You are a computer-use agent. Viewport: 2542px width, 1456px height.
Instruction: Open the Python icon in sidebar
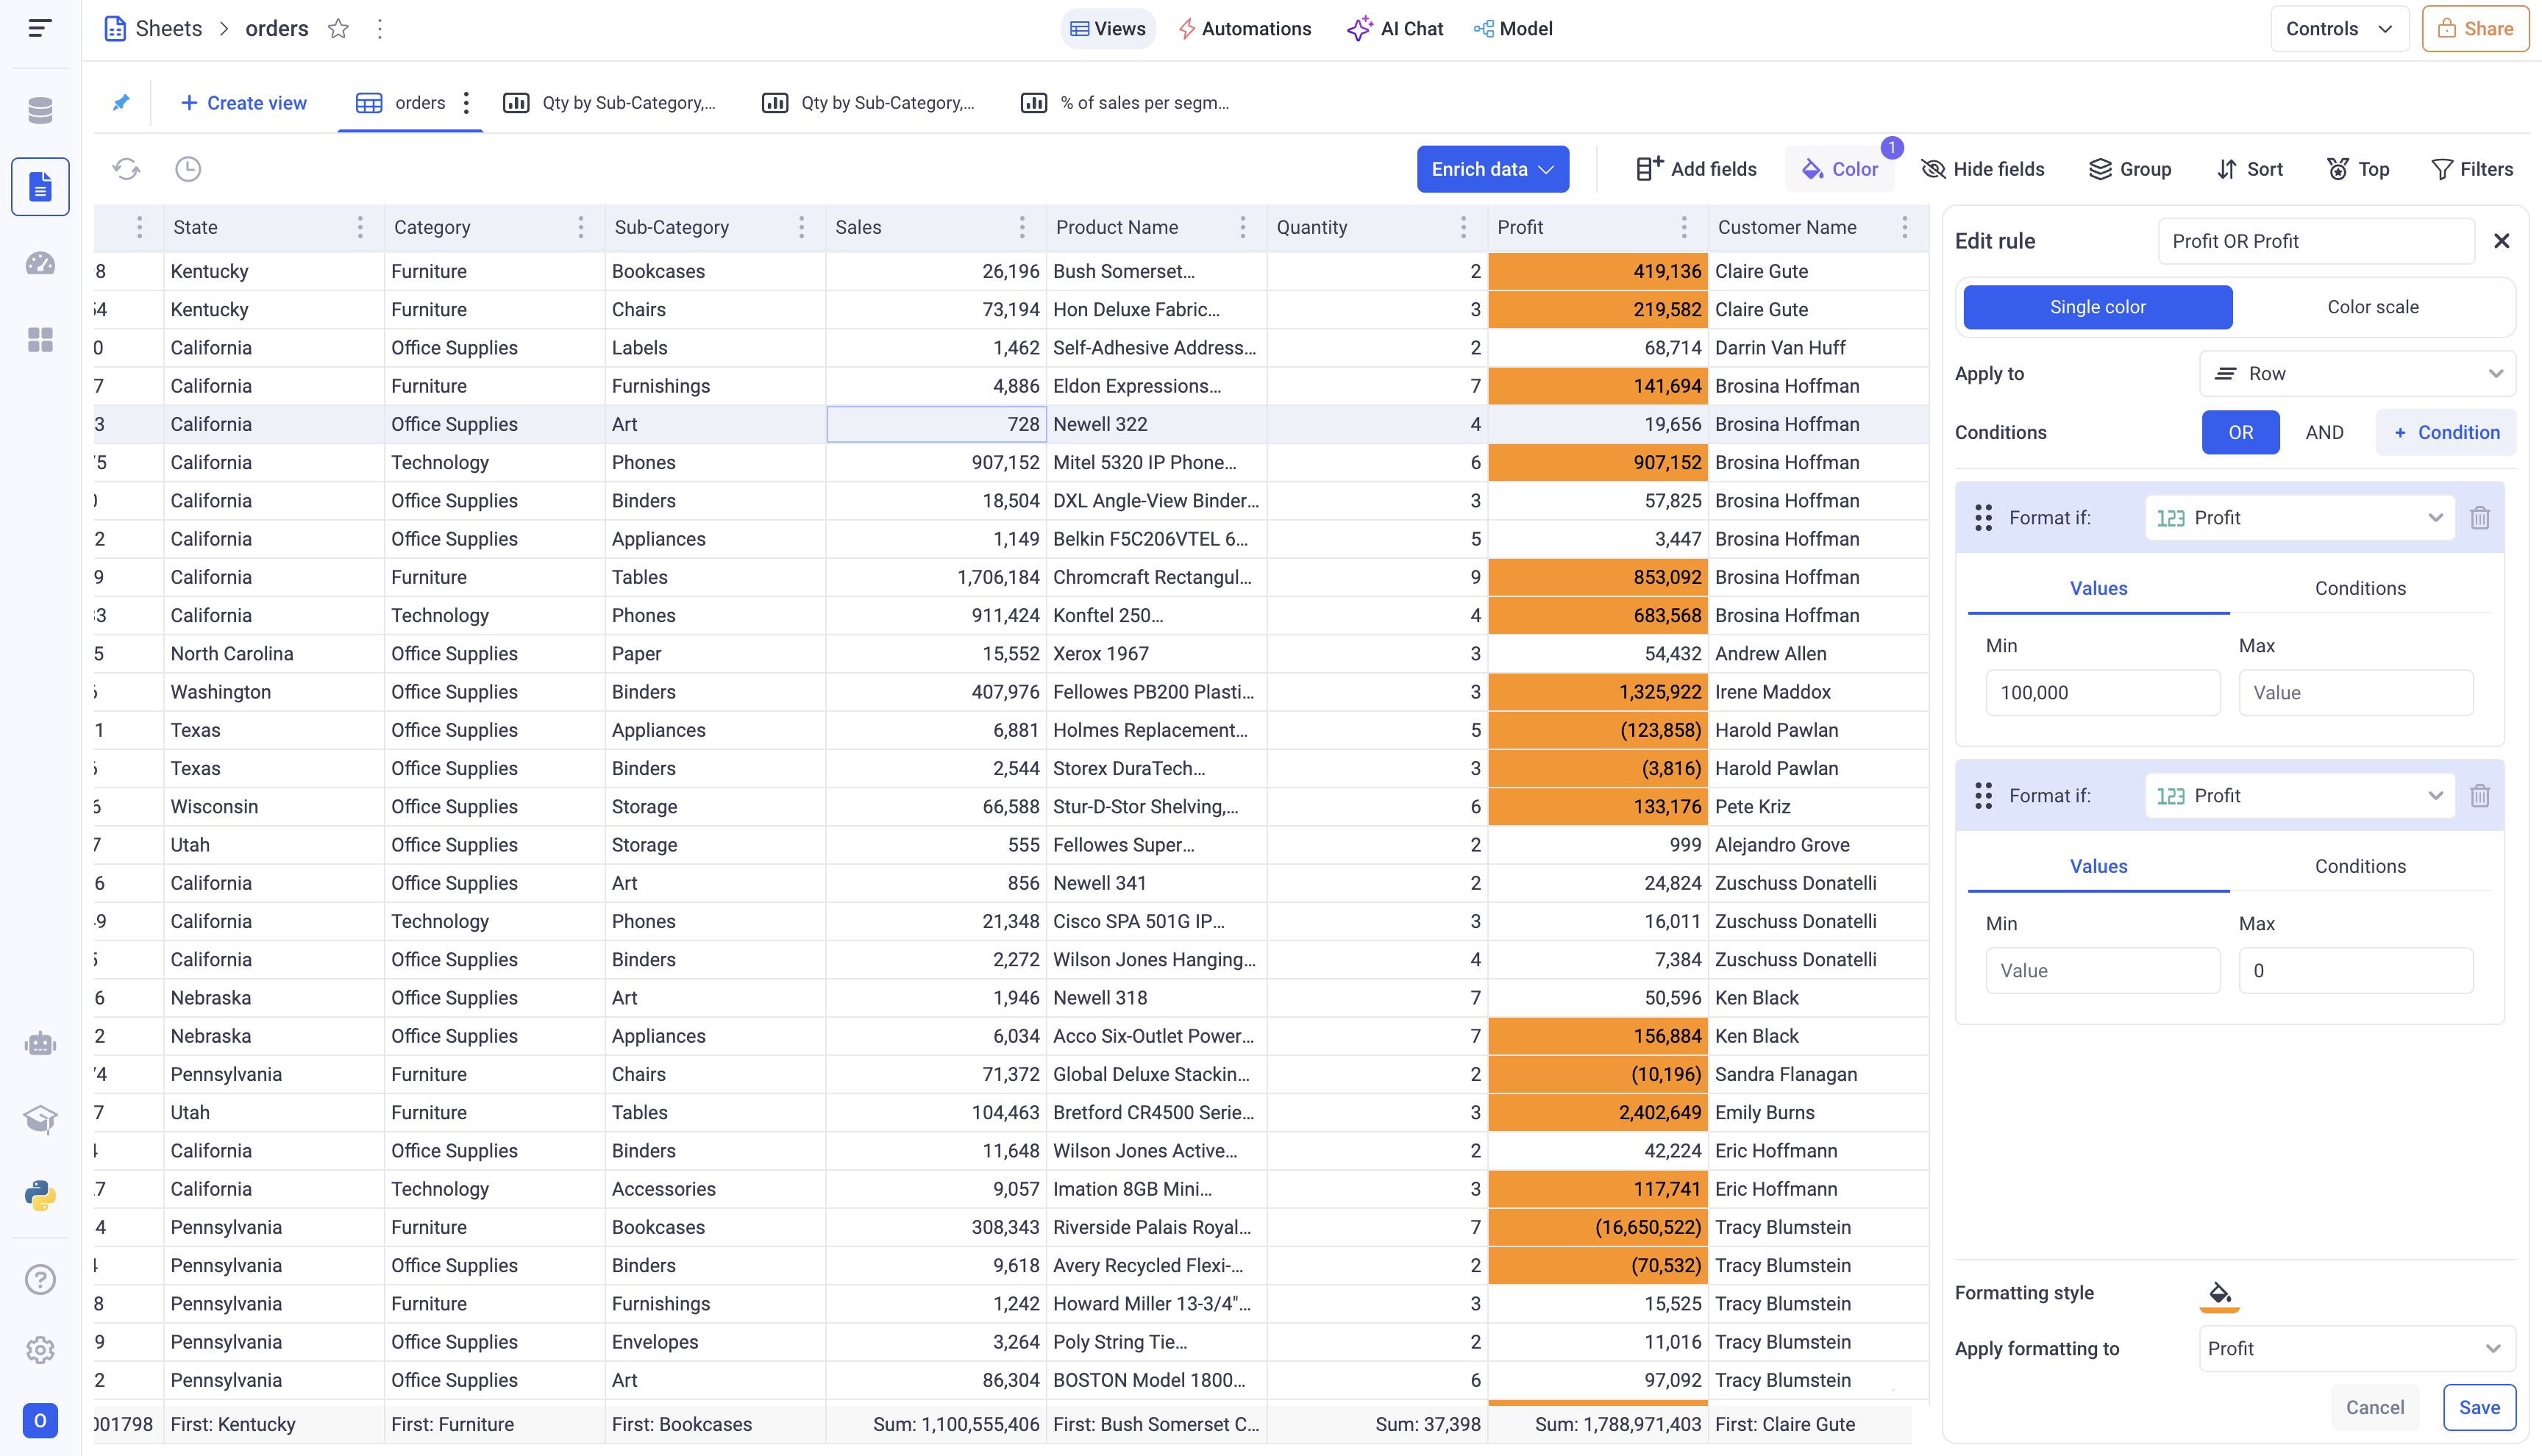tap(40, 1195)
